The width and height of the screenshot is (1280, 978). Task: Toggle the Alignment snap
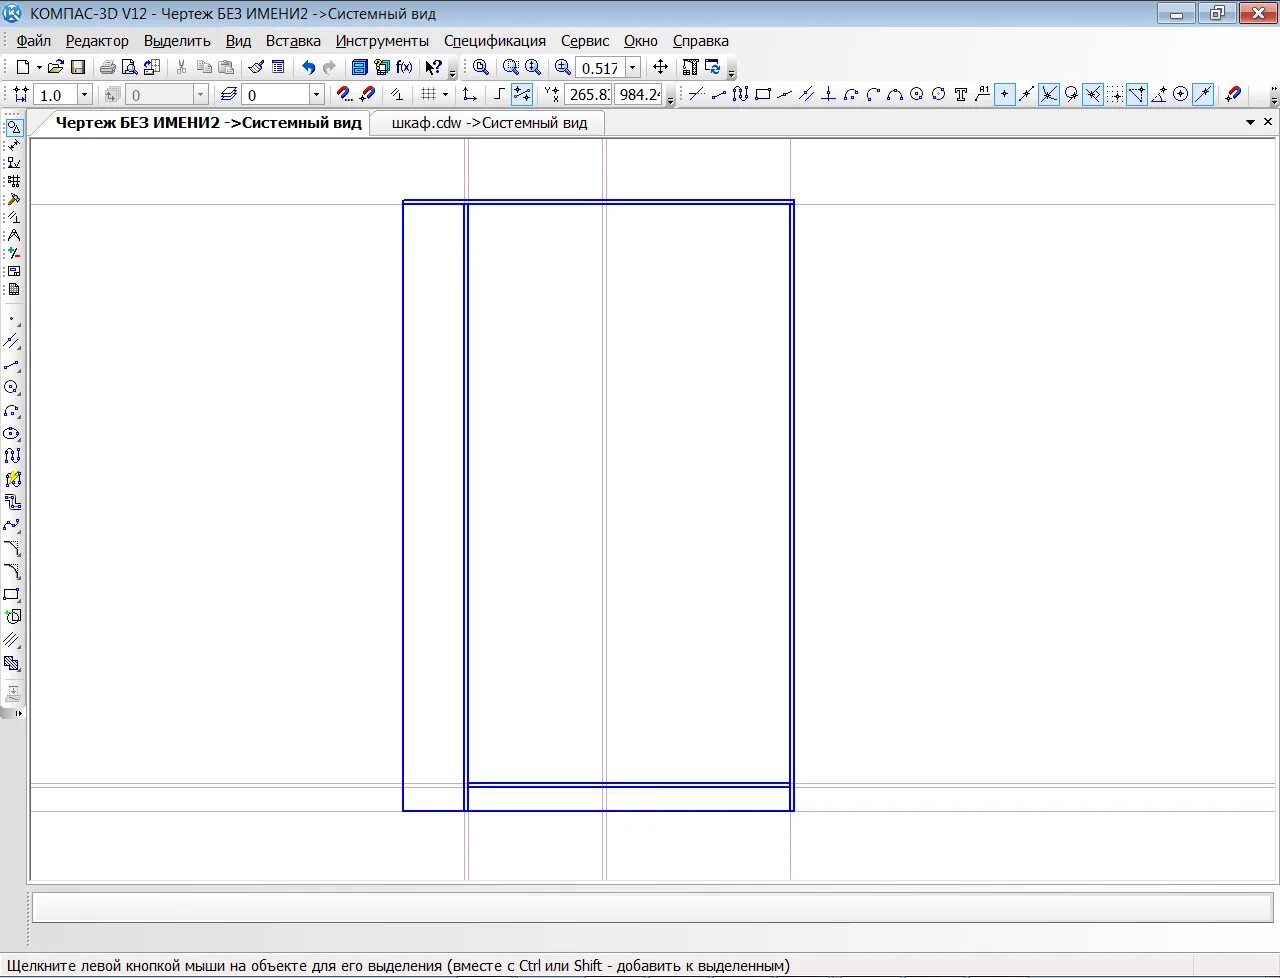(1137, 94)
